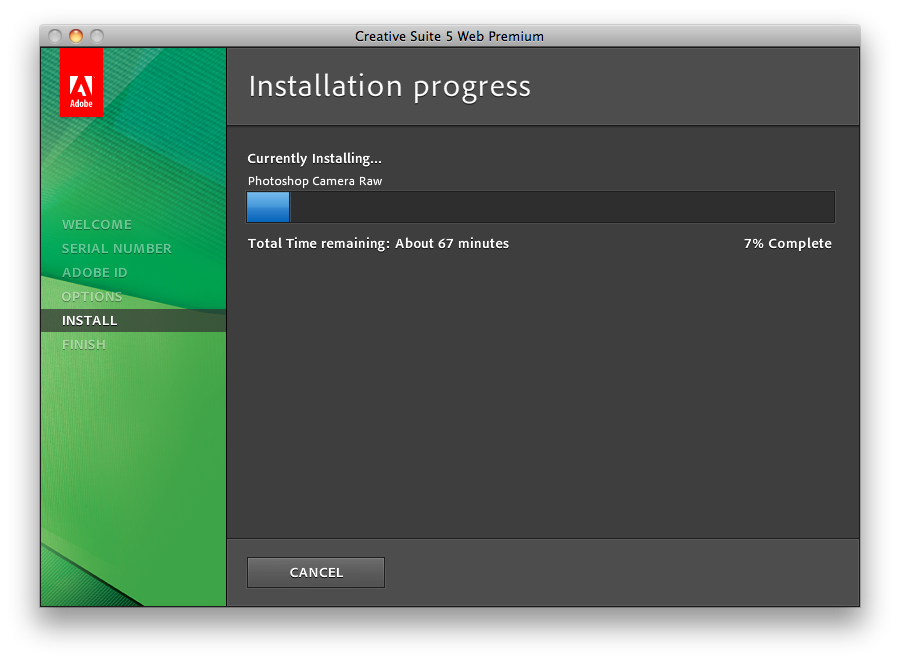Screen dimensions: 900x662
Task: Click the gray zoom window button
Action: [97, 36]
